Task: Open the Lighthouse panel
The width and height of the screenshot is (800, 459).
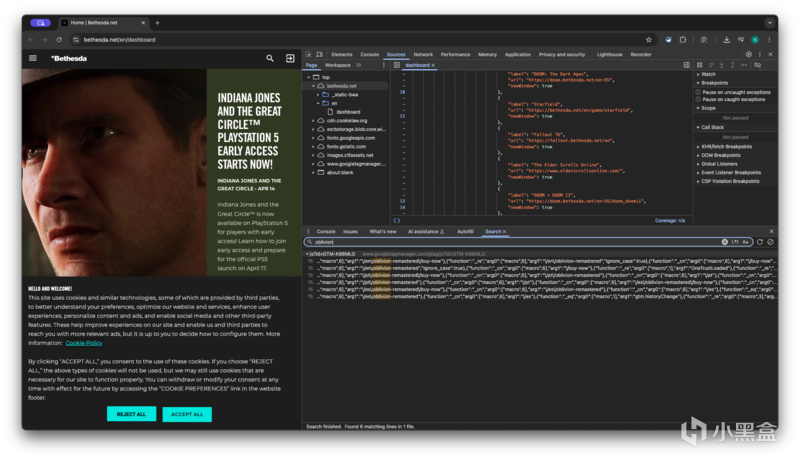Action: pos(610,55)
